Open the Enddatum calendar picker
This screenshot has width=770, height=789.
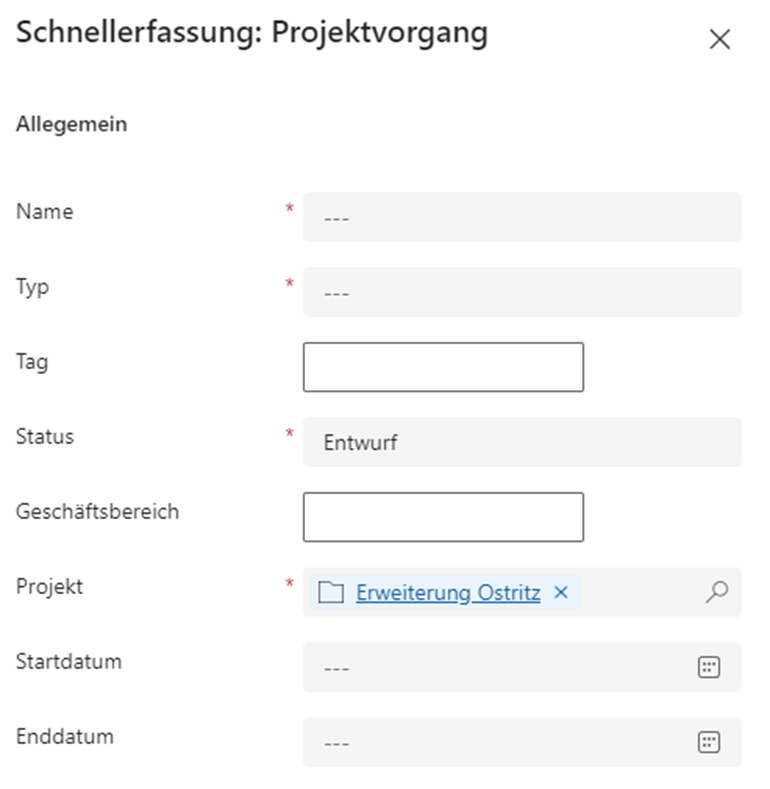(708, 742)
